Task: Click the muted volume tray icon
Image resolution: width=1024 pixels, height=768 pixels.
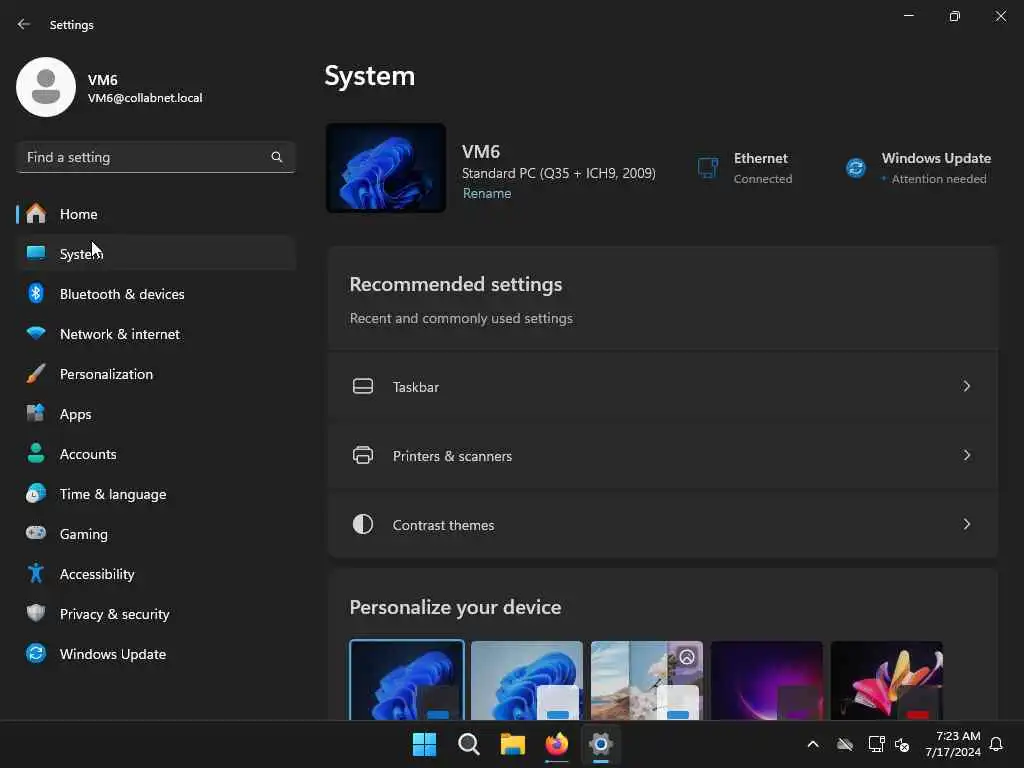Action: tap(902, 744)
